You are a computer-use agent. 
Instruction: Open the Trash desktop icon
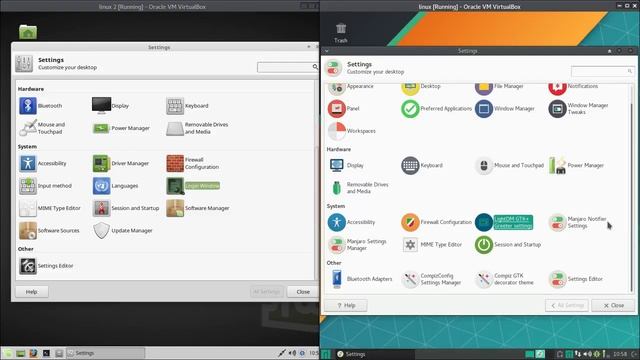(x=341, y=33)
